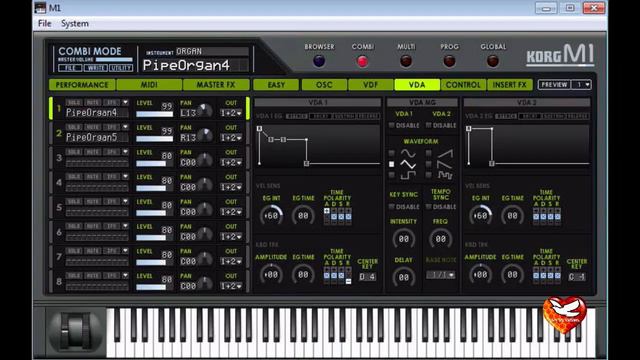Click the PAN knob of timbre 8
This screenshot has height=360, width=640.
(x=205, y=283)
